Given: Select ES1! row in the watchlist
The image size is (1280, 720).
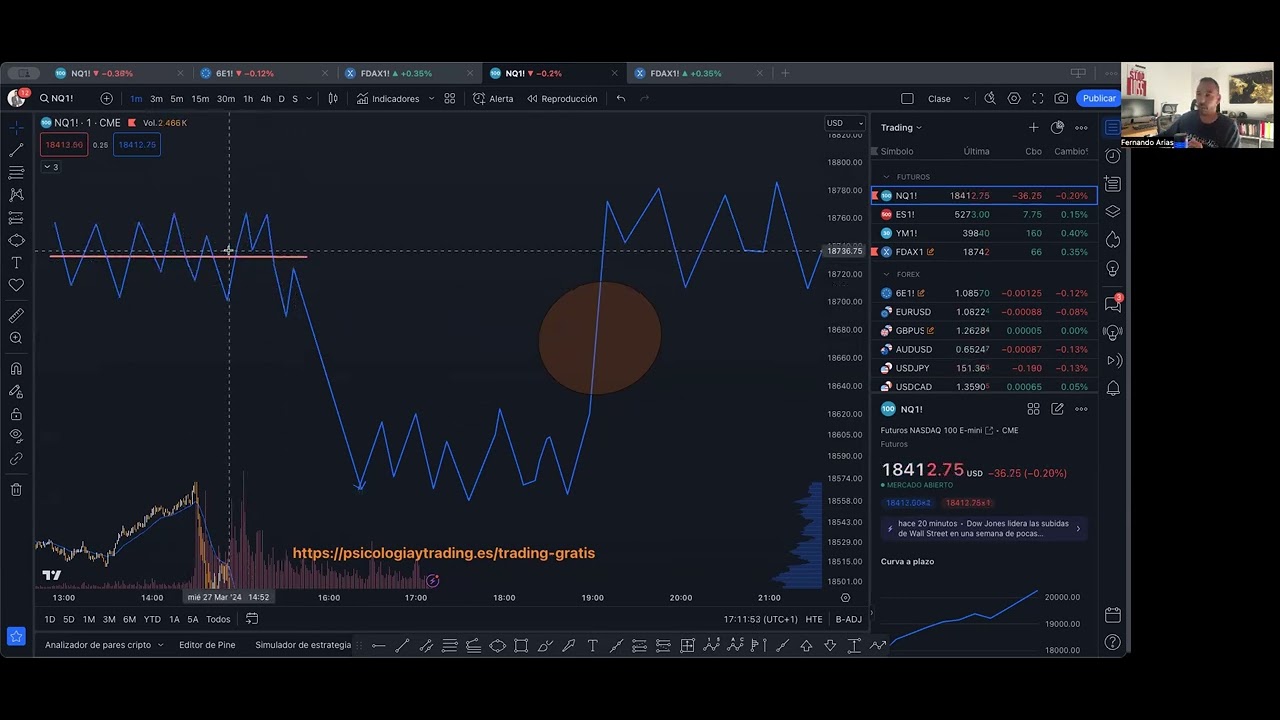Looking at the screenshot, I should coord(984,214).
